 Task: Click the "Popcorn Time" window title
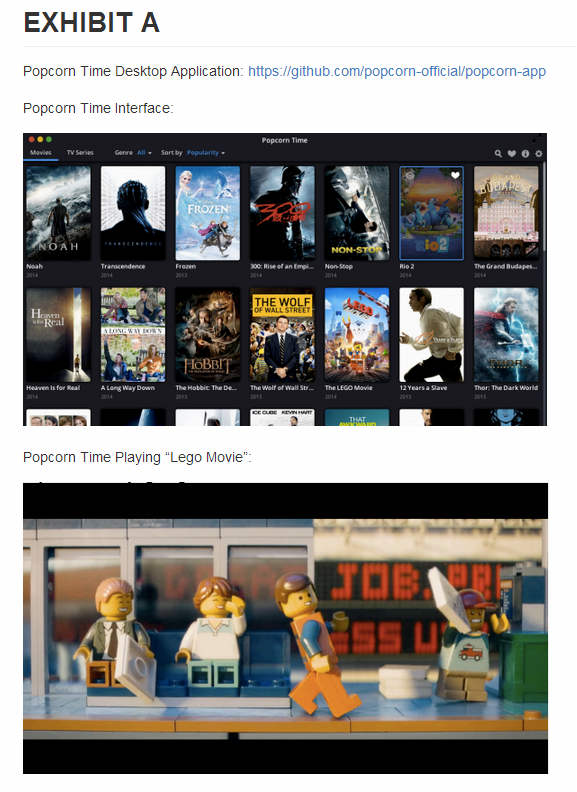[284, 140]
